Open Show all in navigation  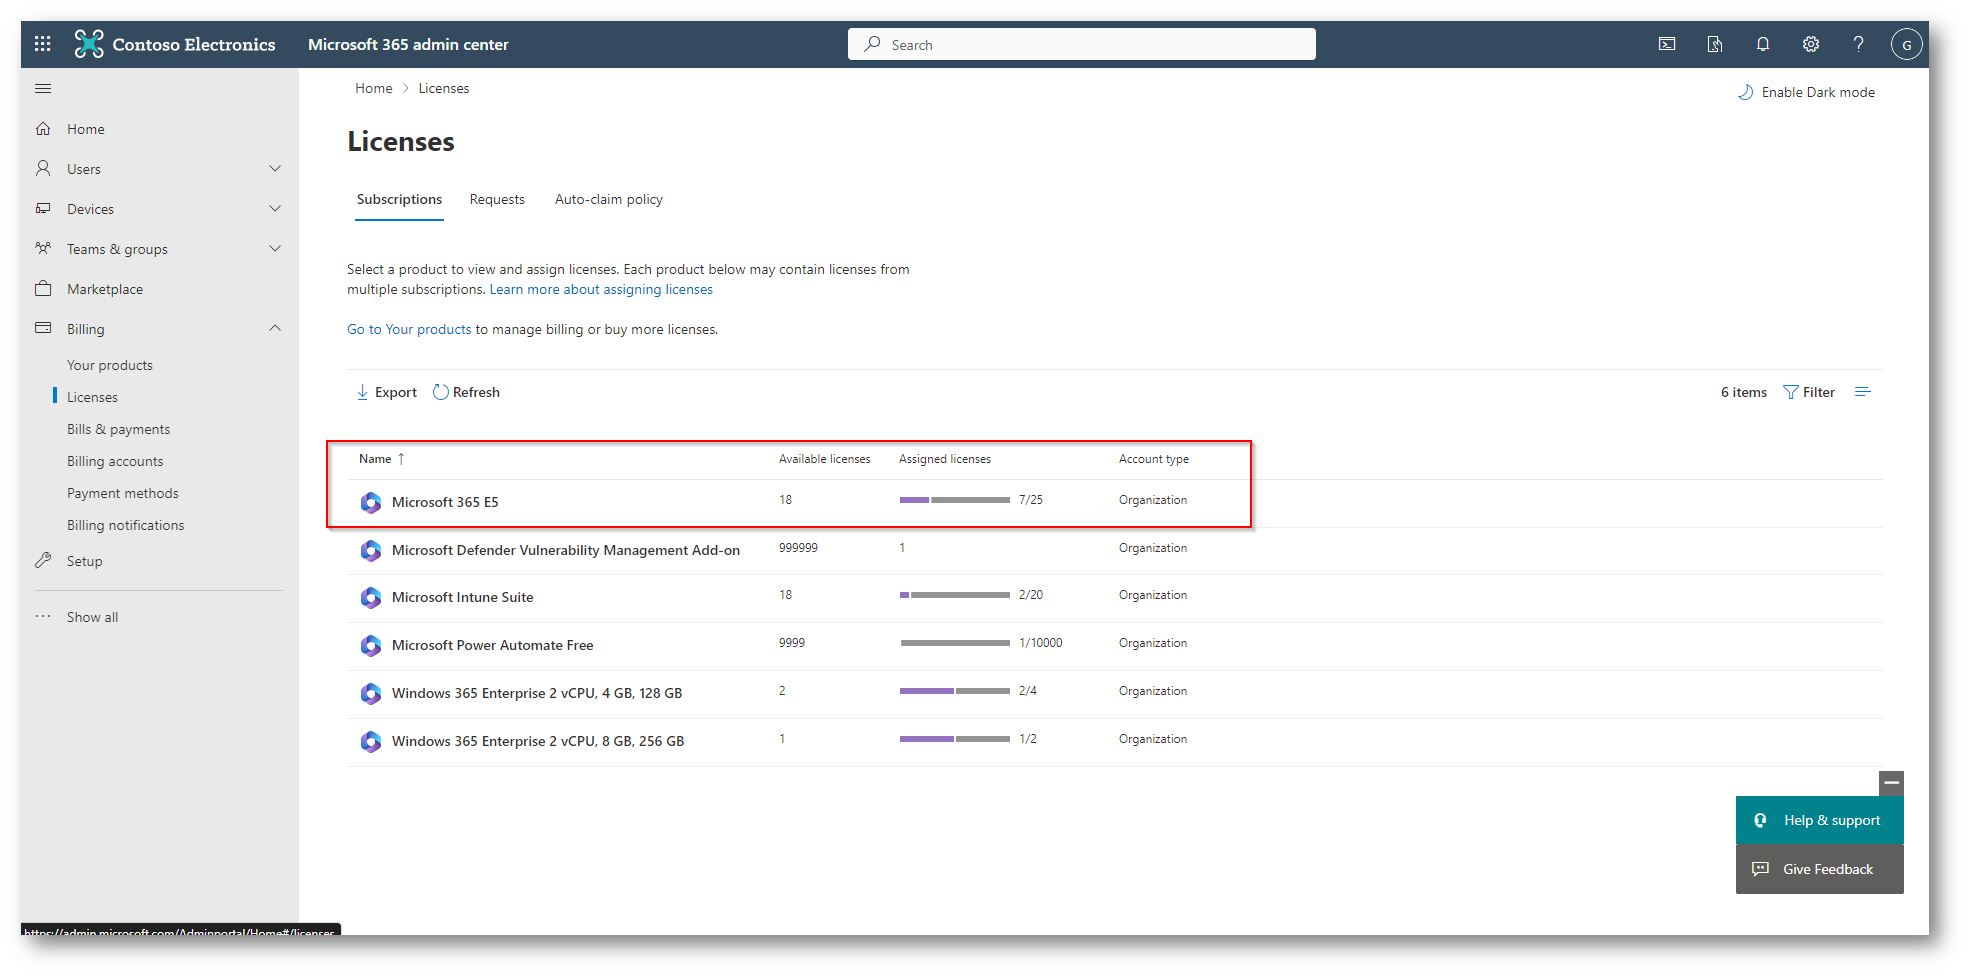click(x=92, y=617)
